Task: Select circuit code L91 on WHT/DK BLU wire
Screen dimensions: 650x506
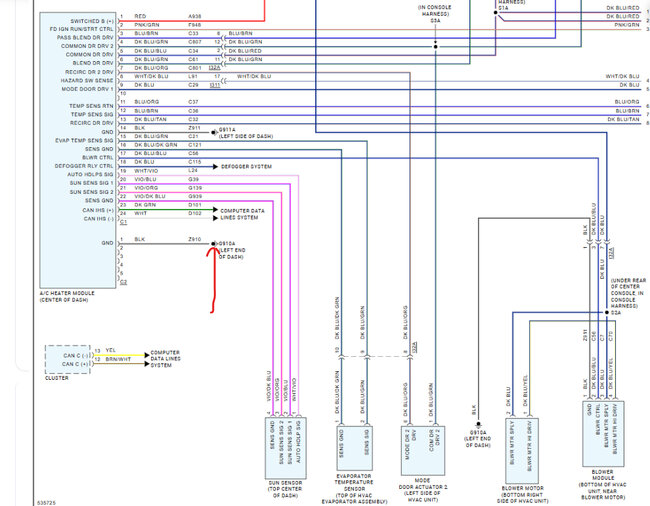Action: (x=193, y=77)
